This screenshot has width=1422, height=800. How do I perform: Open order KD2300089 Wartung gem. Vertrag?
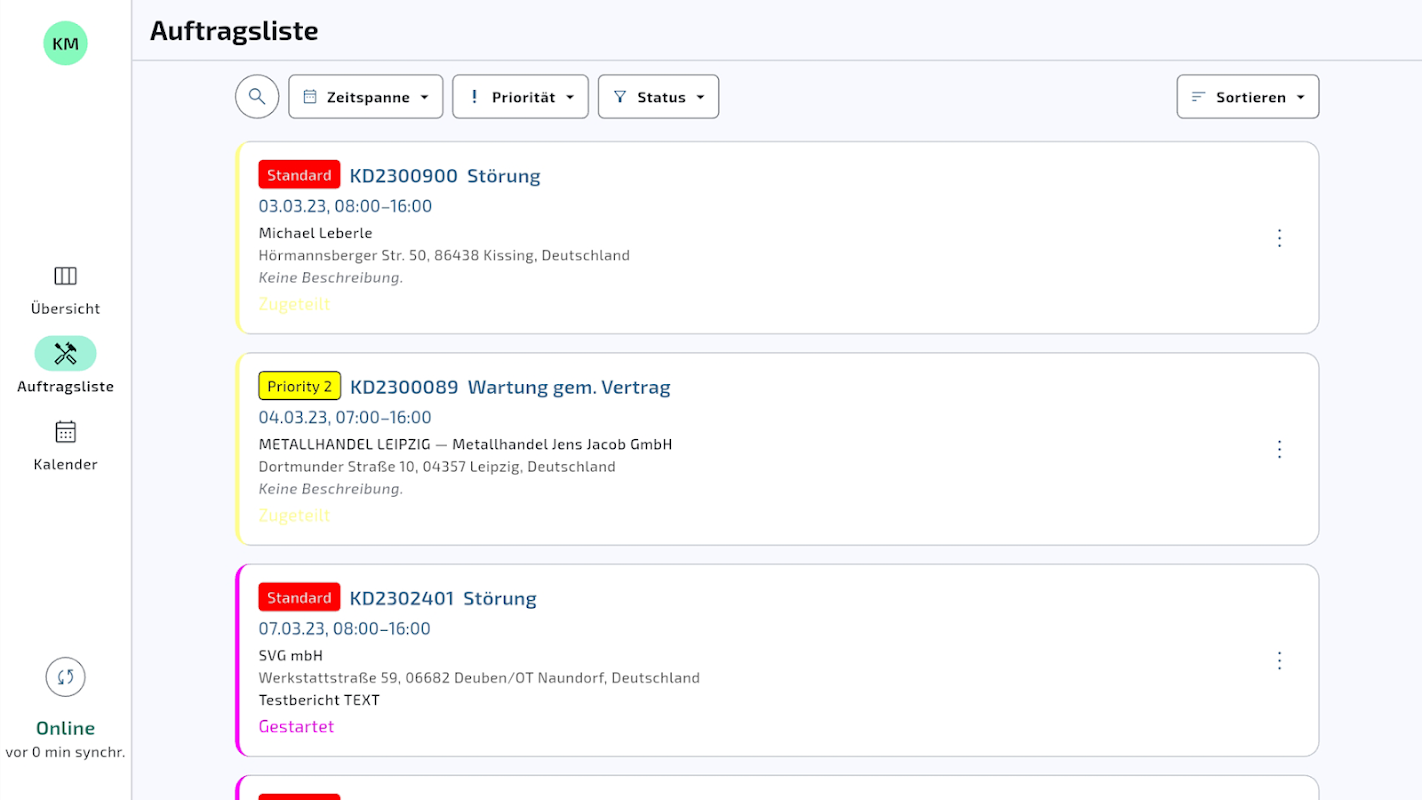pyautogui.click(x=510, y=387)
